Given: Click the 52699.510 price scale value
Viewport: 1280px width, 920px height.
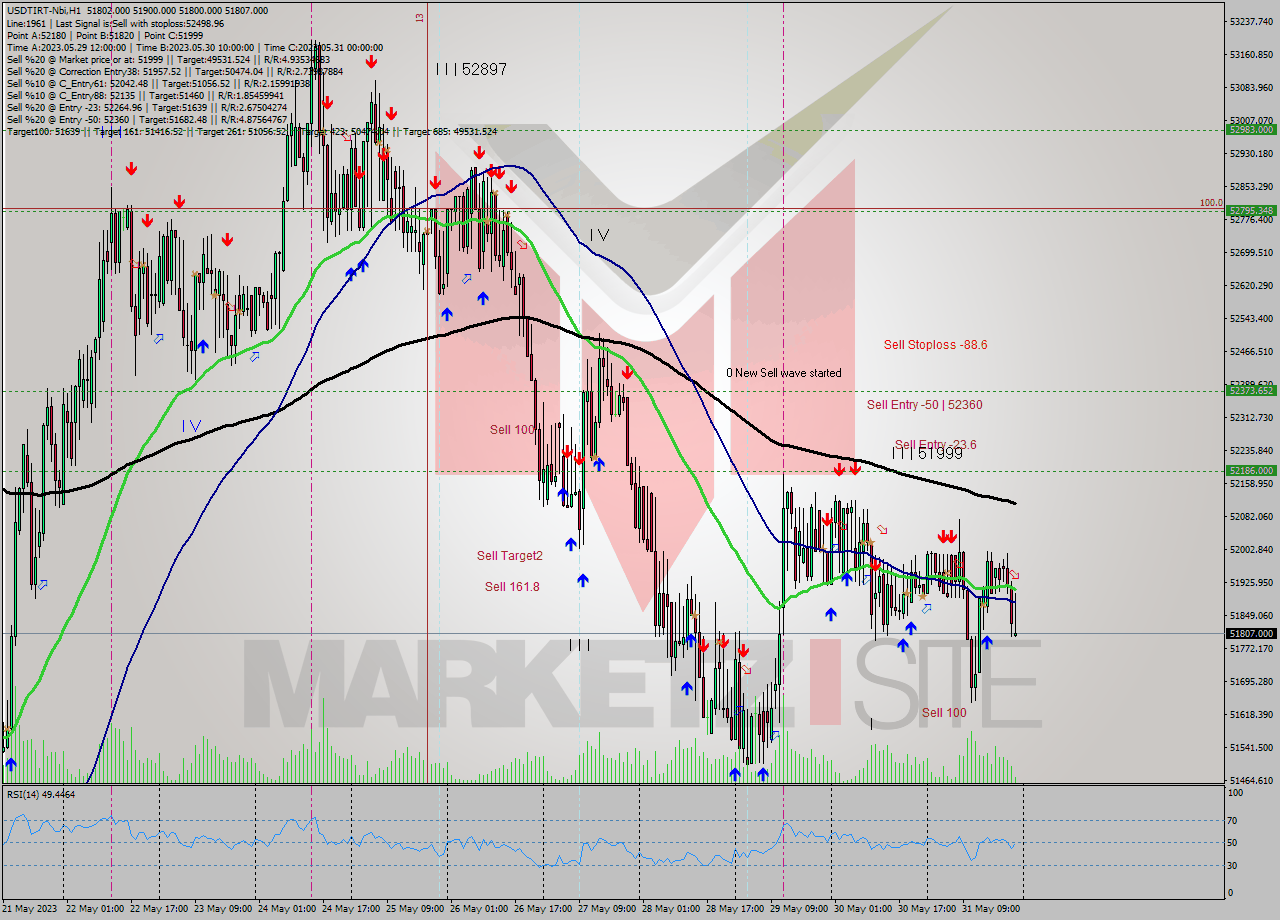Looking at the screenshot, I should tap(1251, 252).
